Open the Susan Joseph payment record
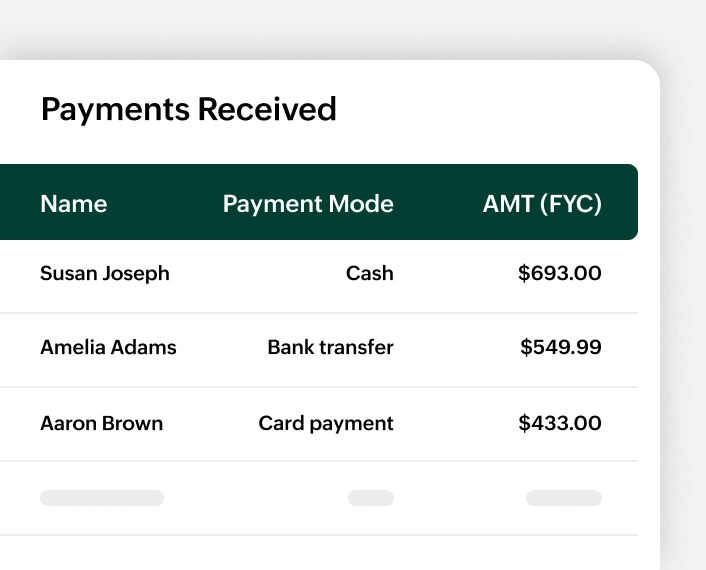Screen dimensions: 706x570 tap(105, 273)
